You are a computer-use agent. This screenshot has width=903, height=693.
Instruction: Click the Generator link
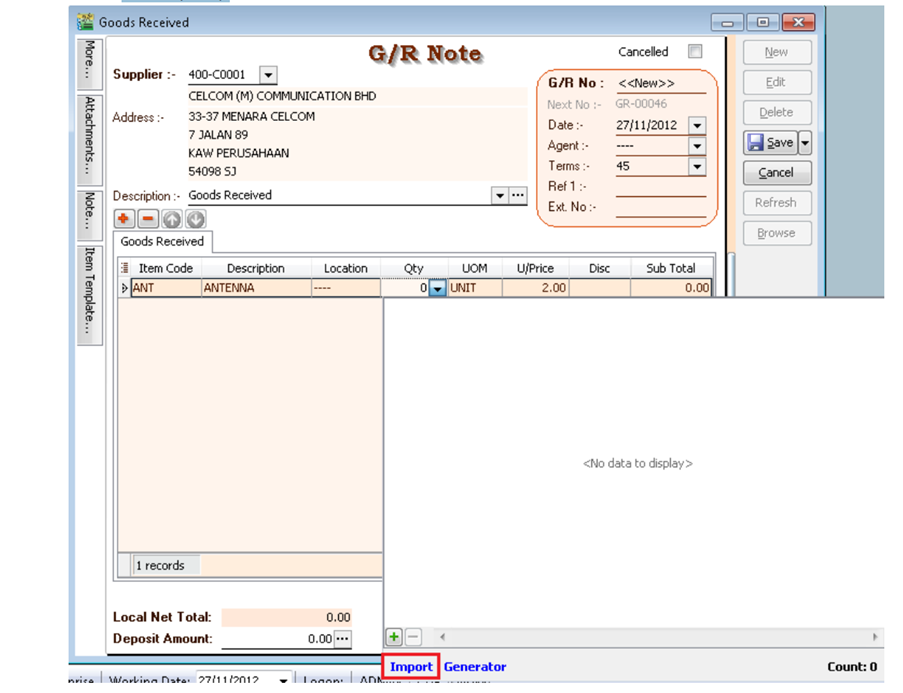click(x=475, y=667)
